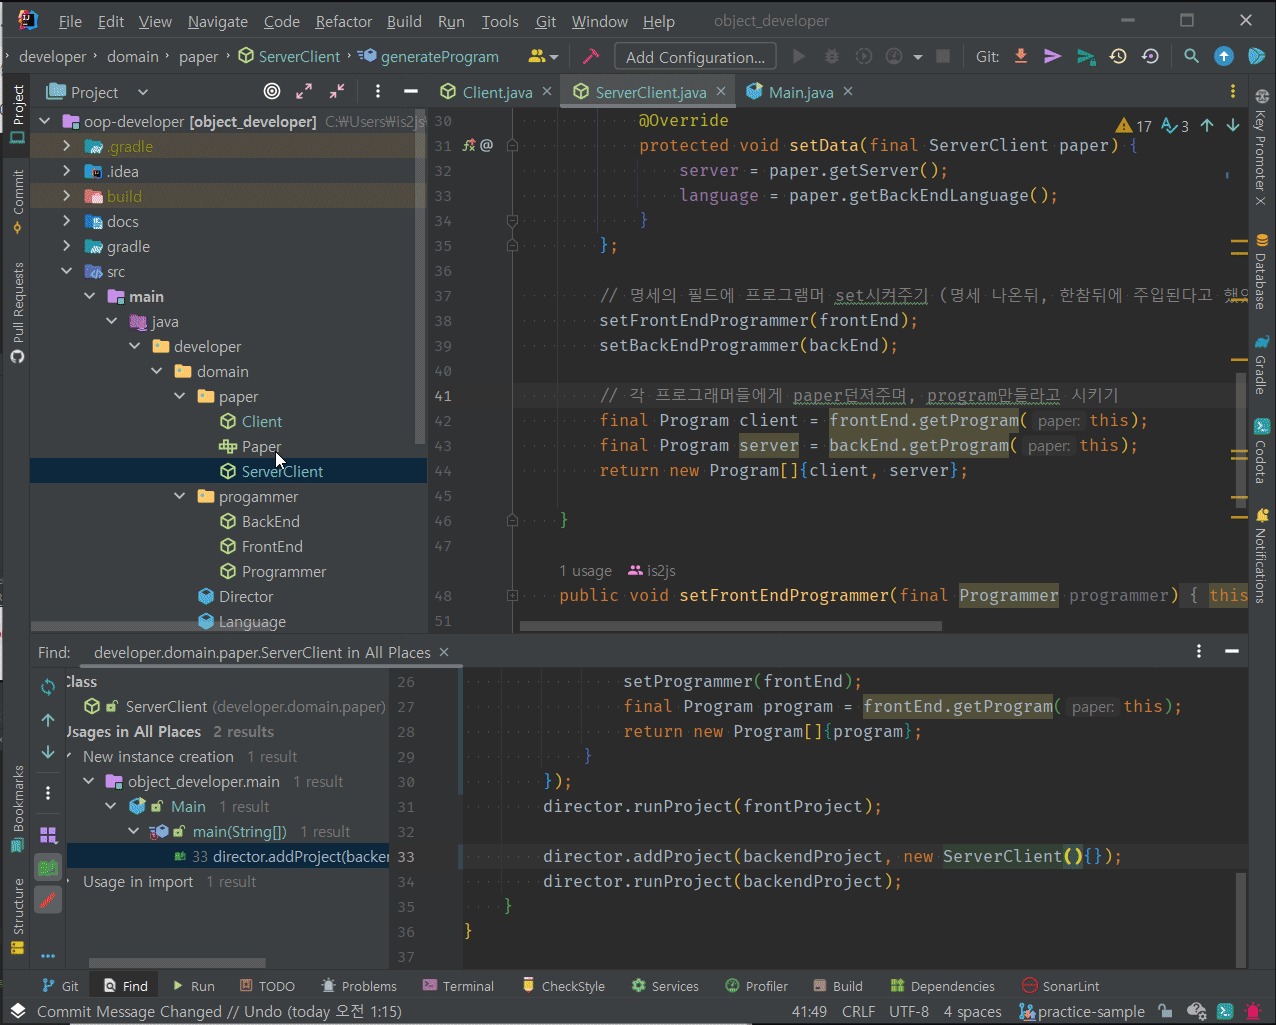This screenshot has height=1025, width=1276.
Task: Open the Database tool window
Action: point(1261,272)
